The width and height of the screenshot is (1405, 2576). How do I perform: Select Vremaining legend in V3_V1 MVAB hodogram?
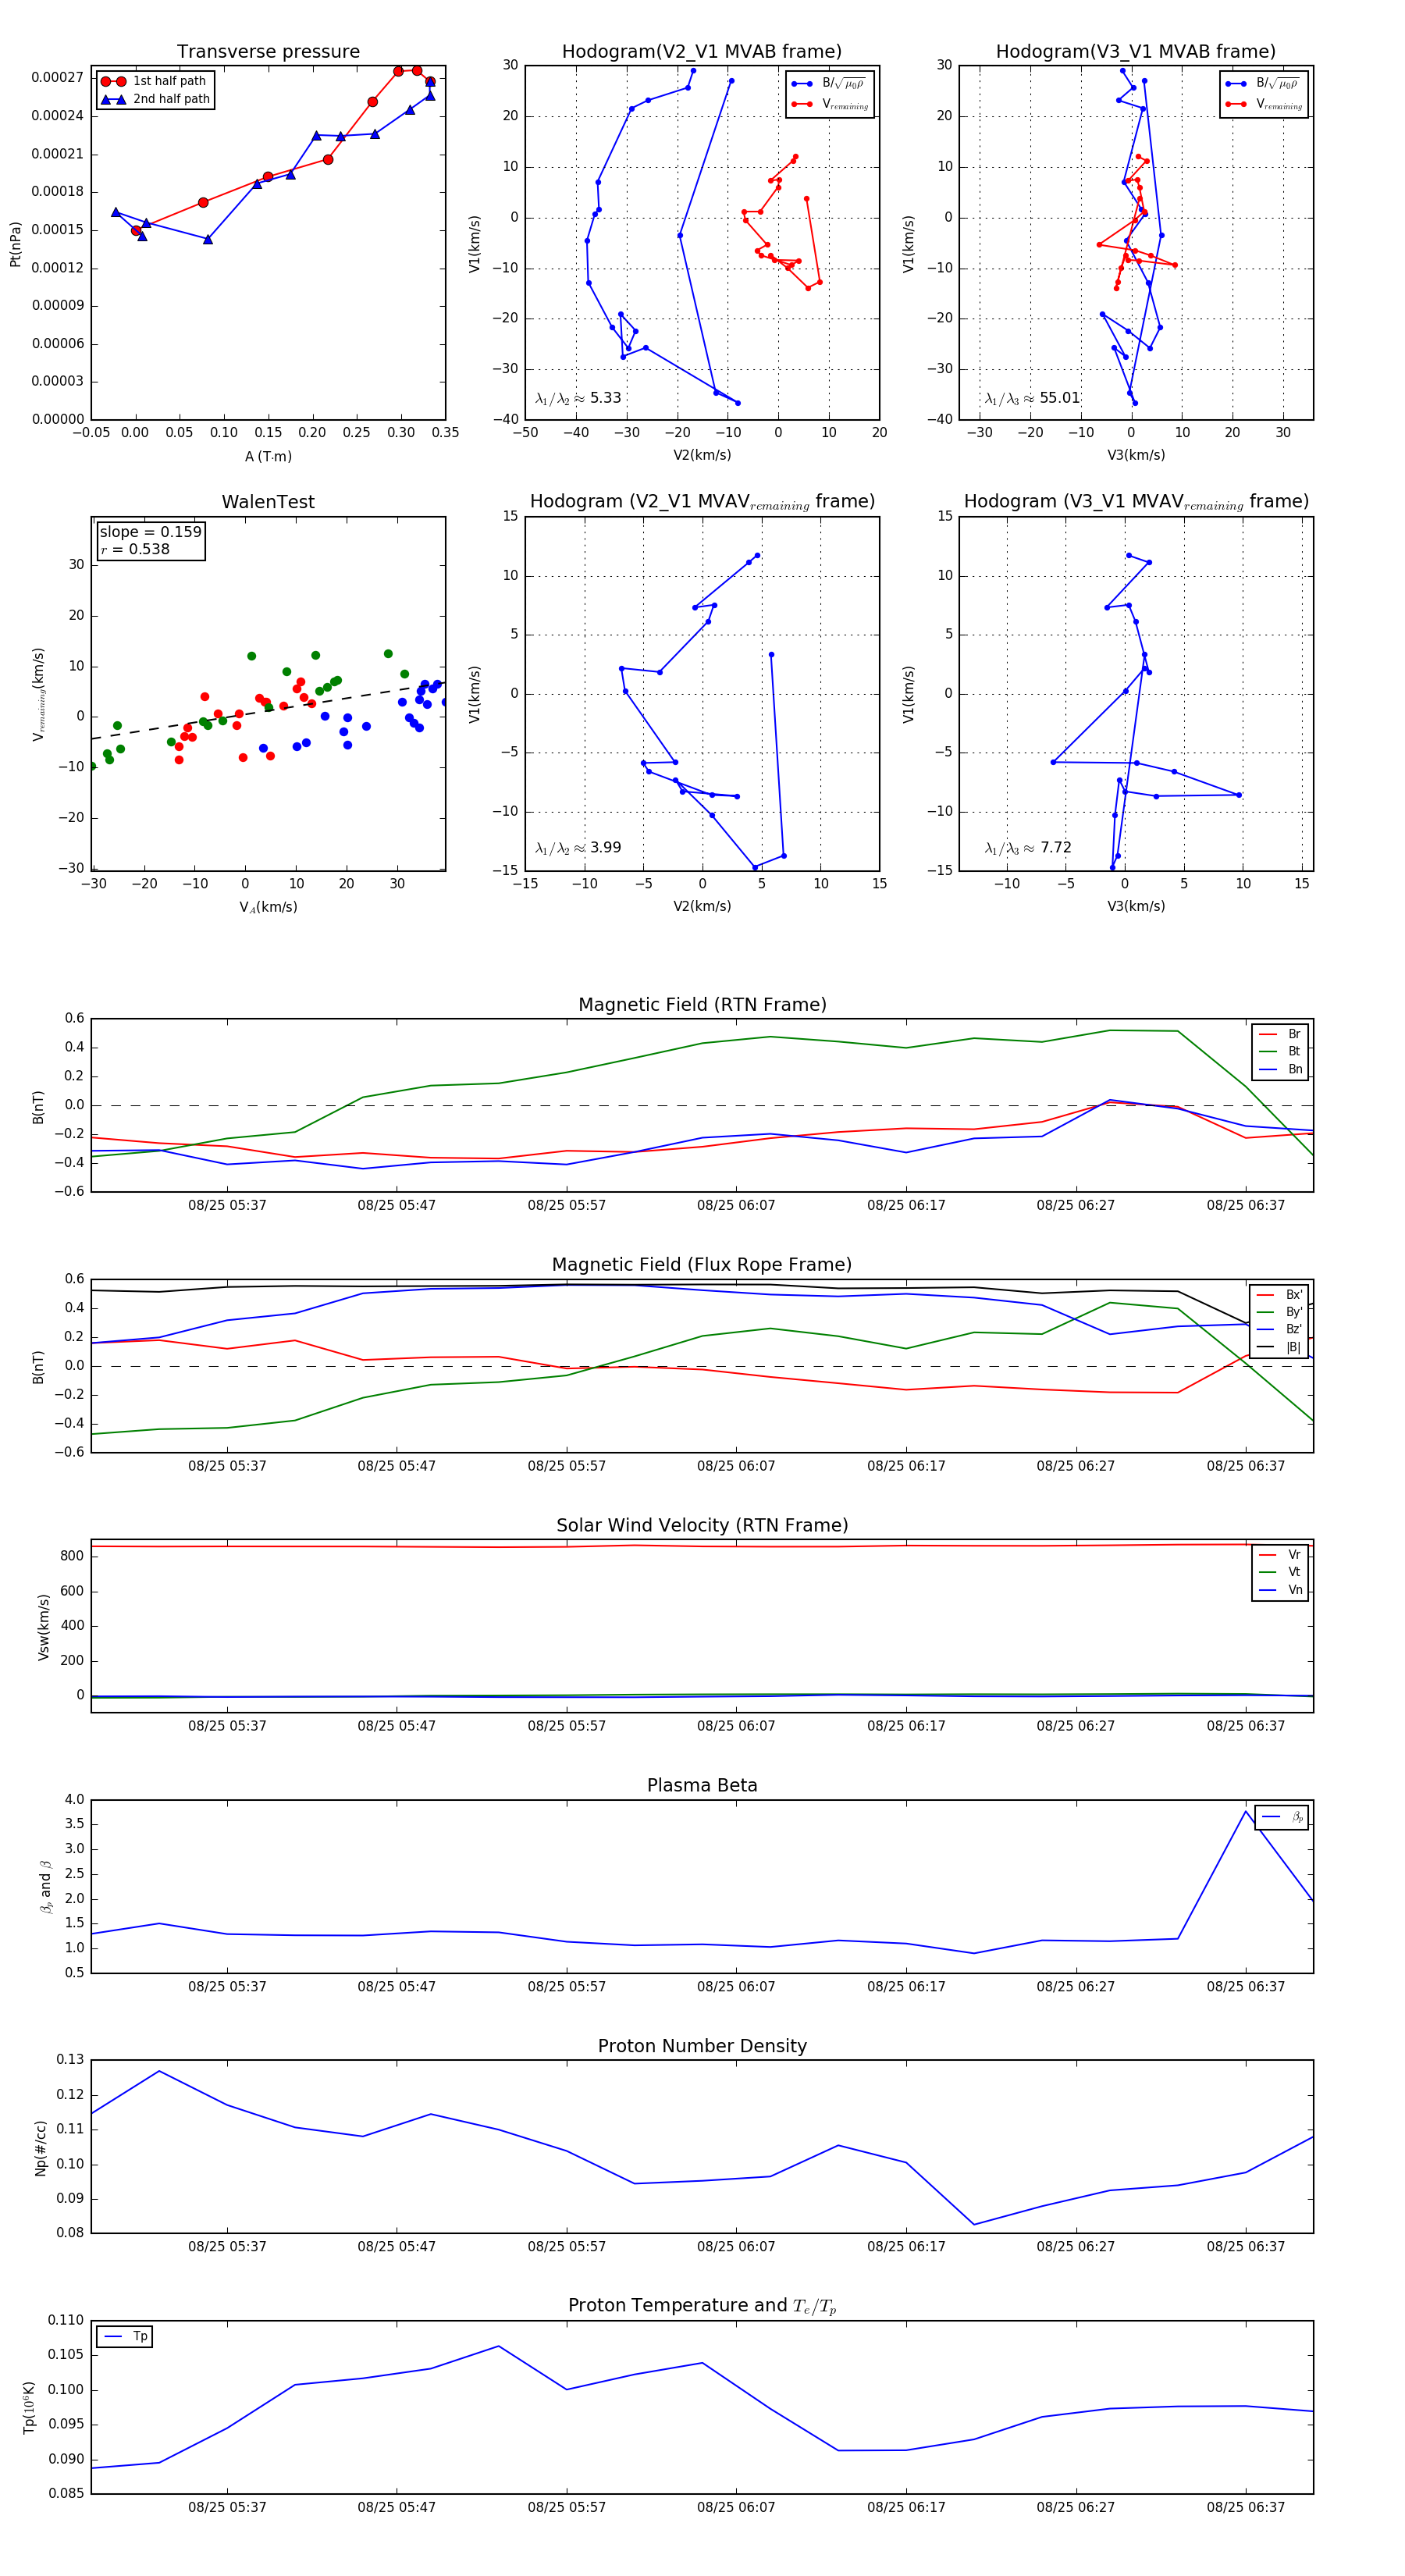pyautogui.click(x=1264, y=104)
